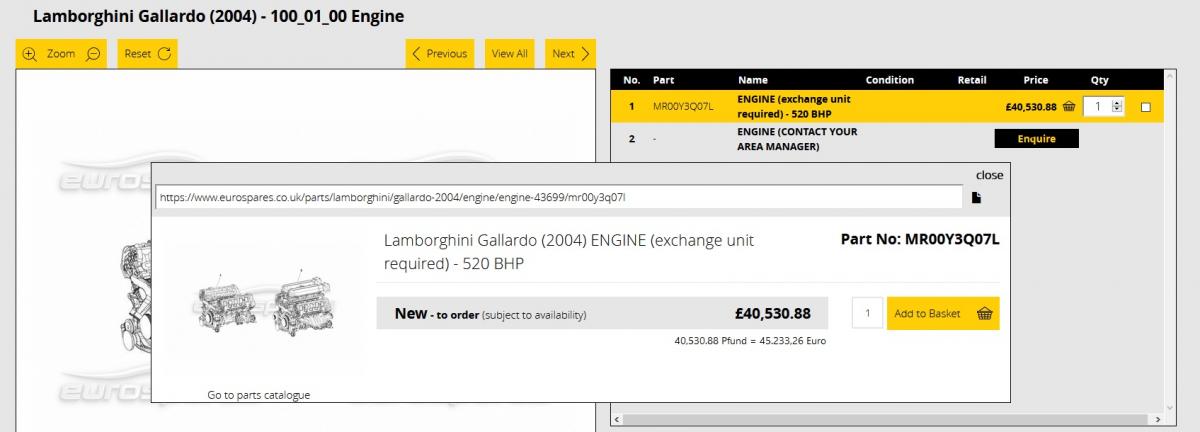This screenshot has height=432, width=1200.
Task: Open the View All diagrams button
Action: (x=509, y=54)
